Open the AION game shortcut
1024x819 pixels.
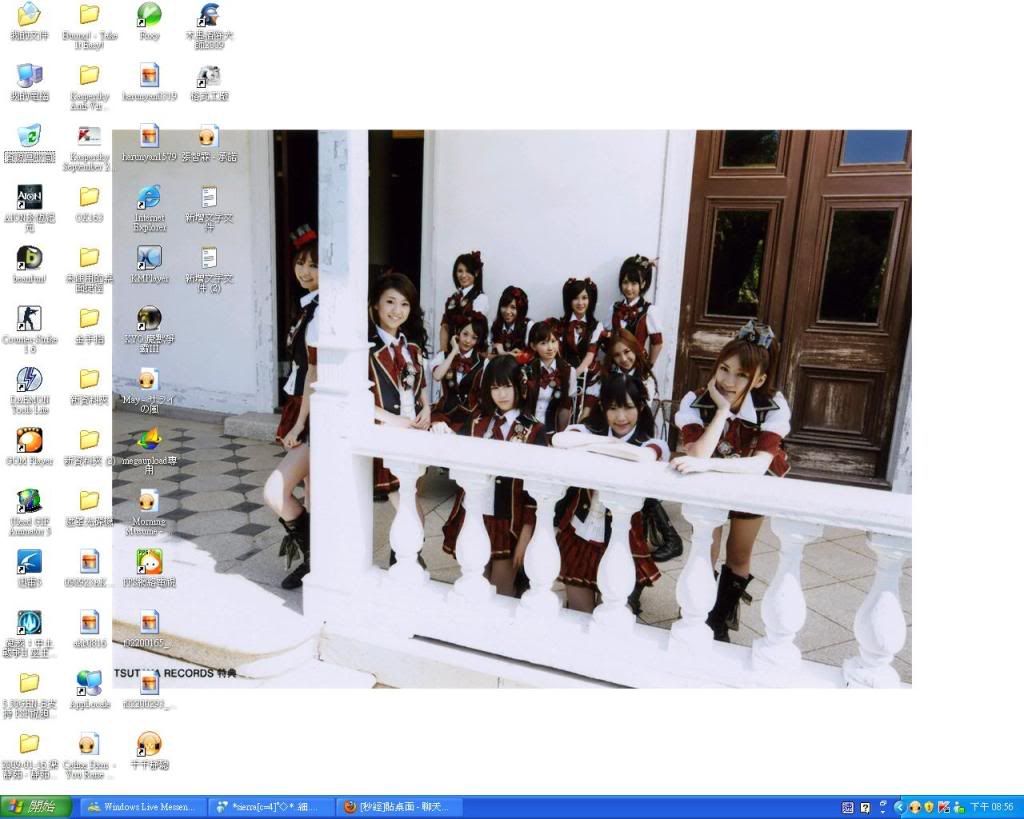pyautogui.click(x=29, y=197)
